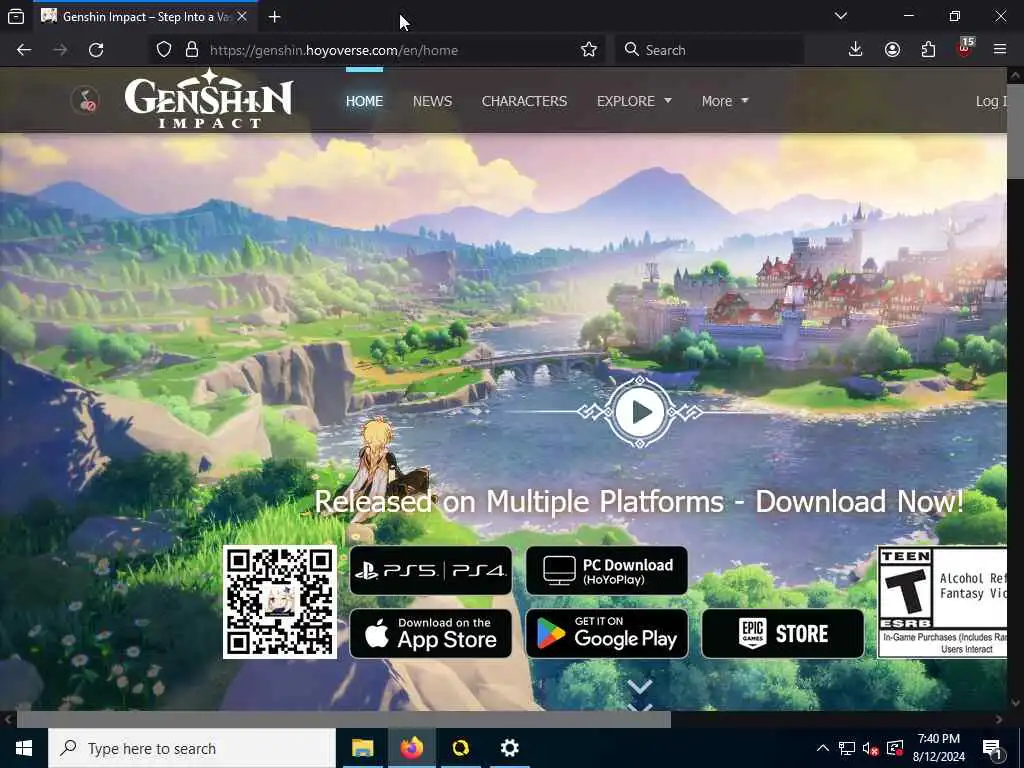Click the extension icon showing badge 15

tap(965, 48)
